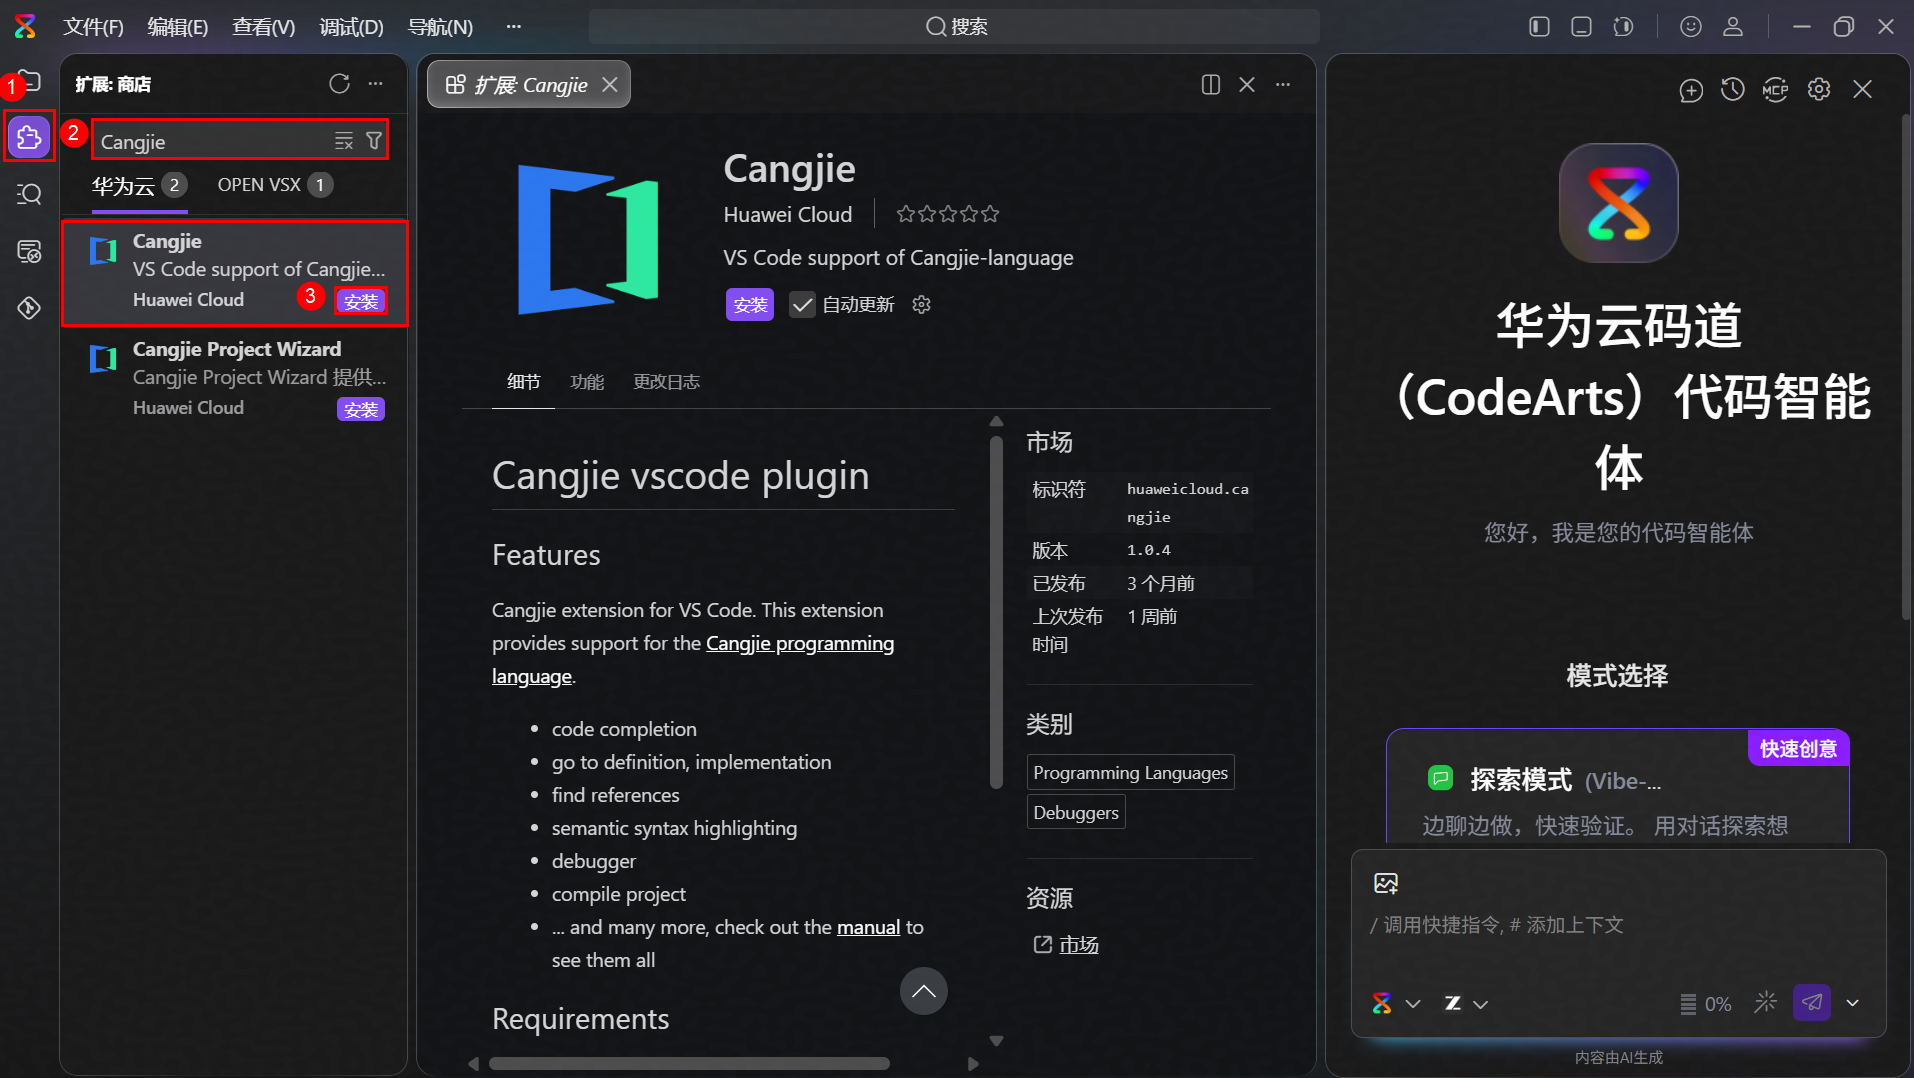Click the context usage 0% indicator
Screen dimensions: 1914x1078
(x=1706, y=1003)
